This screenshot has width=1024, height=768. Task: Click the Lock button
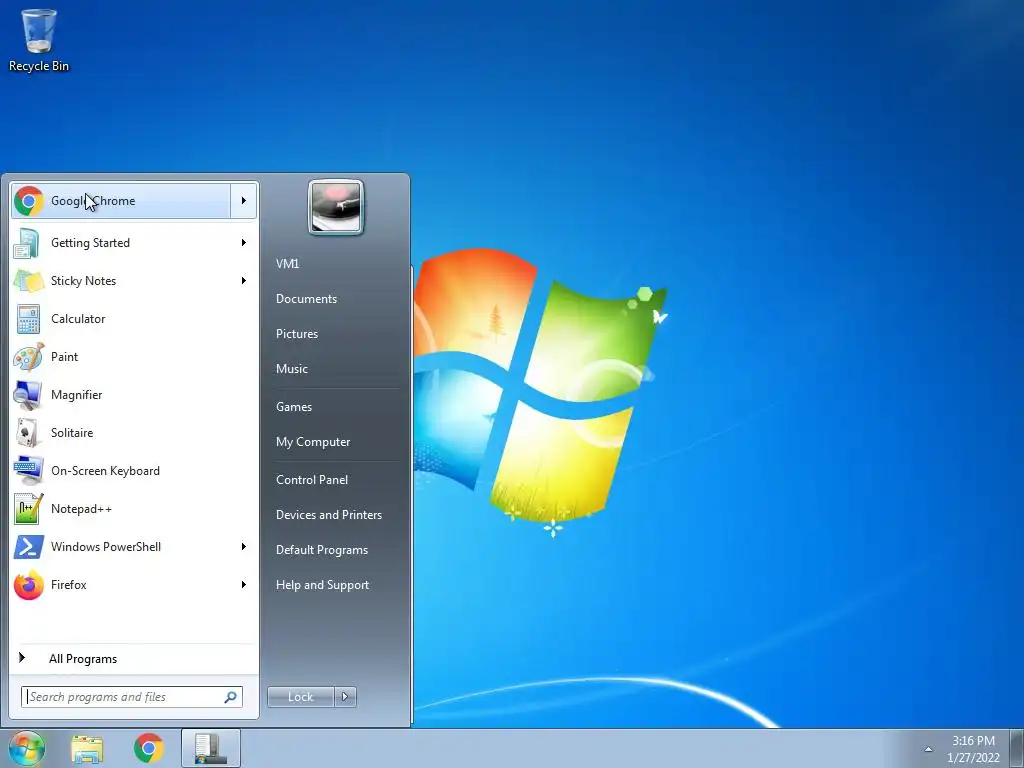pyautogui.click(x=300, y=697)
